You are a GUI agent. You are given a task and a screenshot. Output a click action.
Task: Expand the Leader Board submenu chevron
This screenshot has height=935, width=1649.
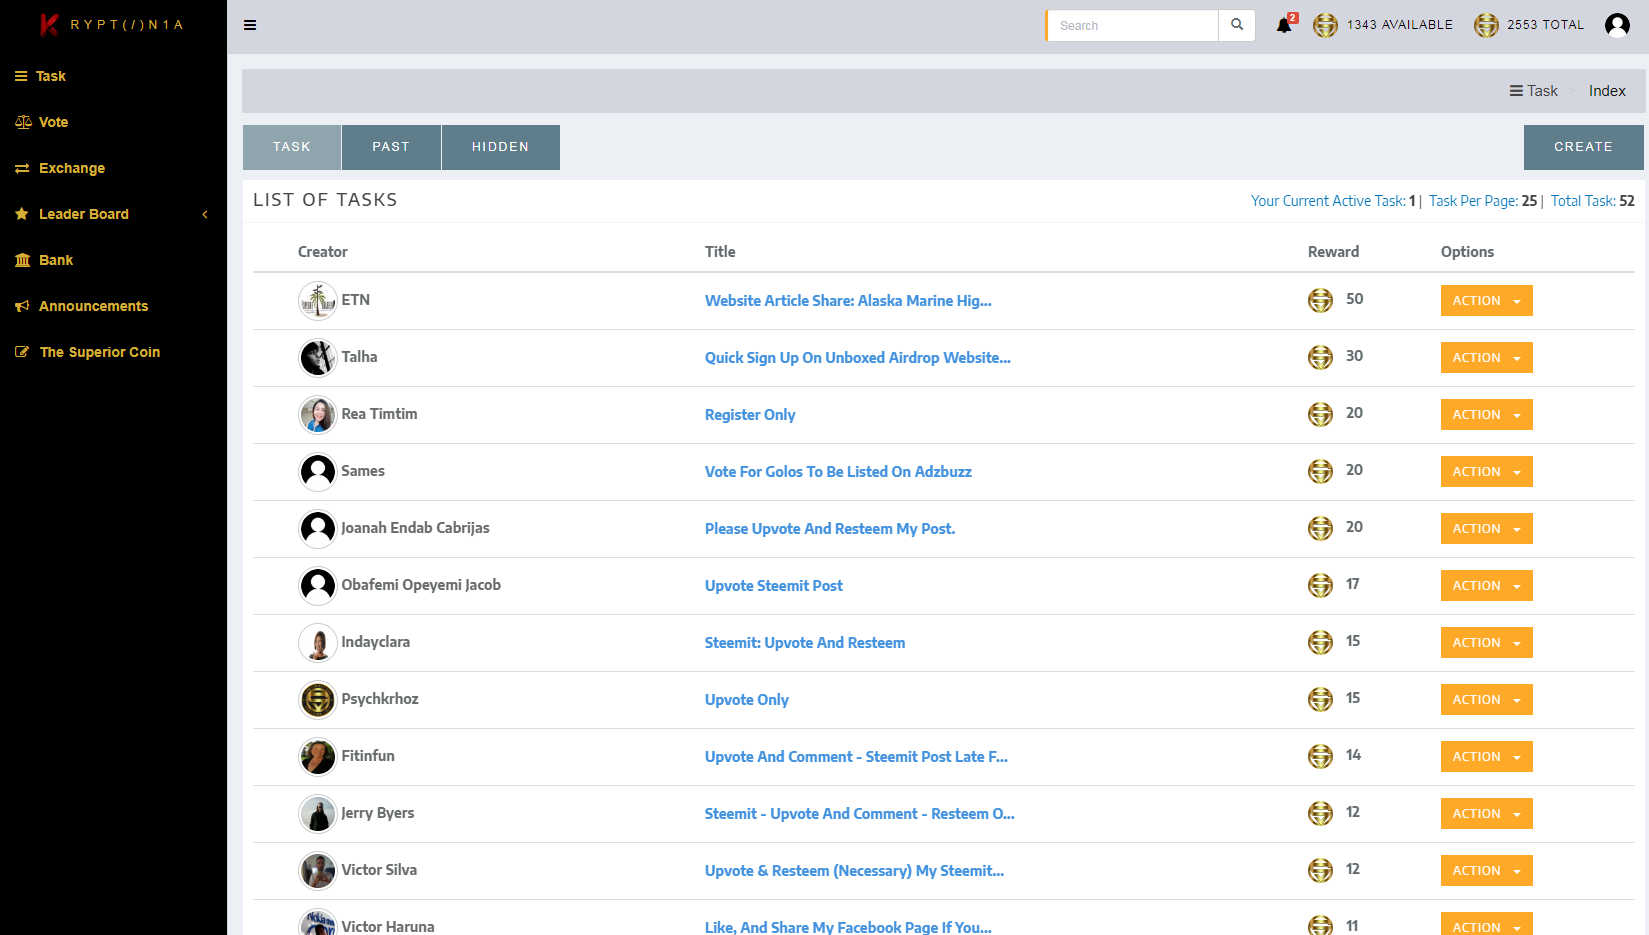click(205, 214)
